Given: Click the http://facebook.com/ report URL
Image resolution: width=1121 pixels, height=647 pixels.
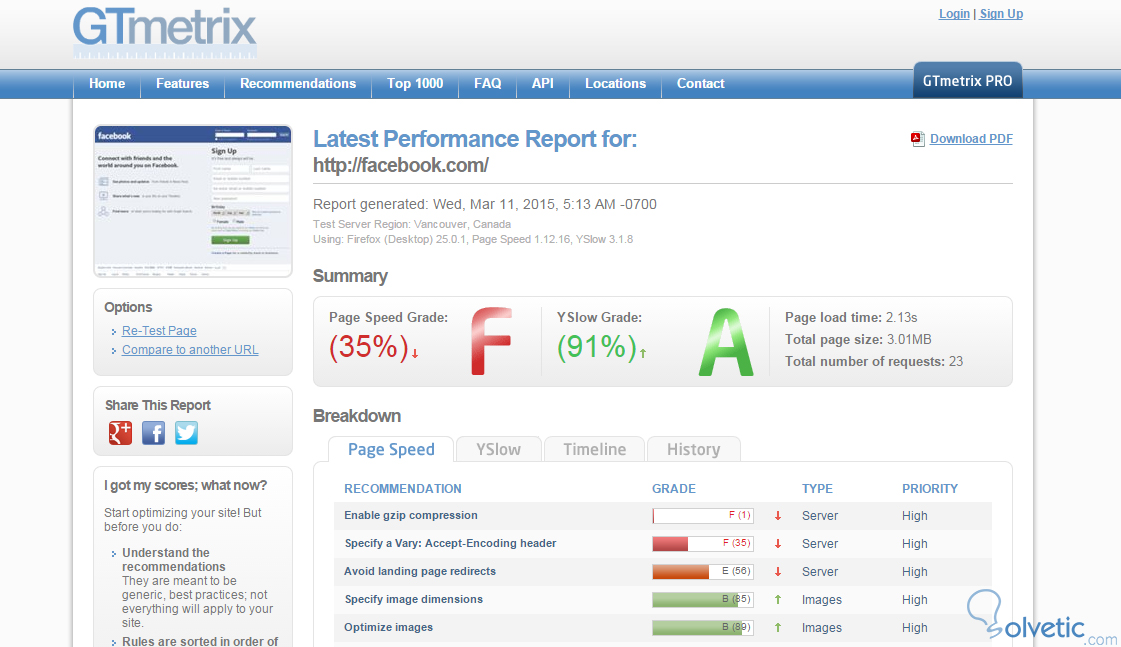Looking at the screenshot, I should click(x=401, y=165).
